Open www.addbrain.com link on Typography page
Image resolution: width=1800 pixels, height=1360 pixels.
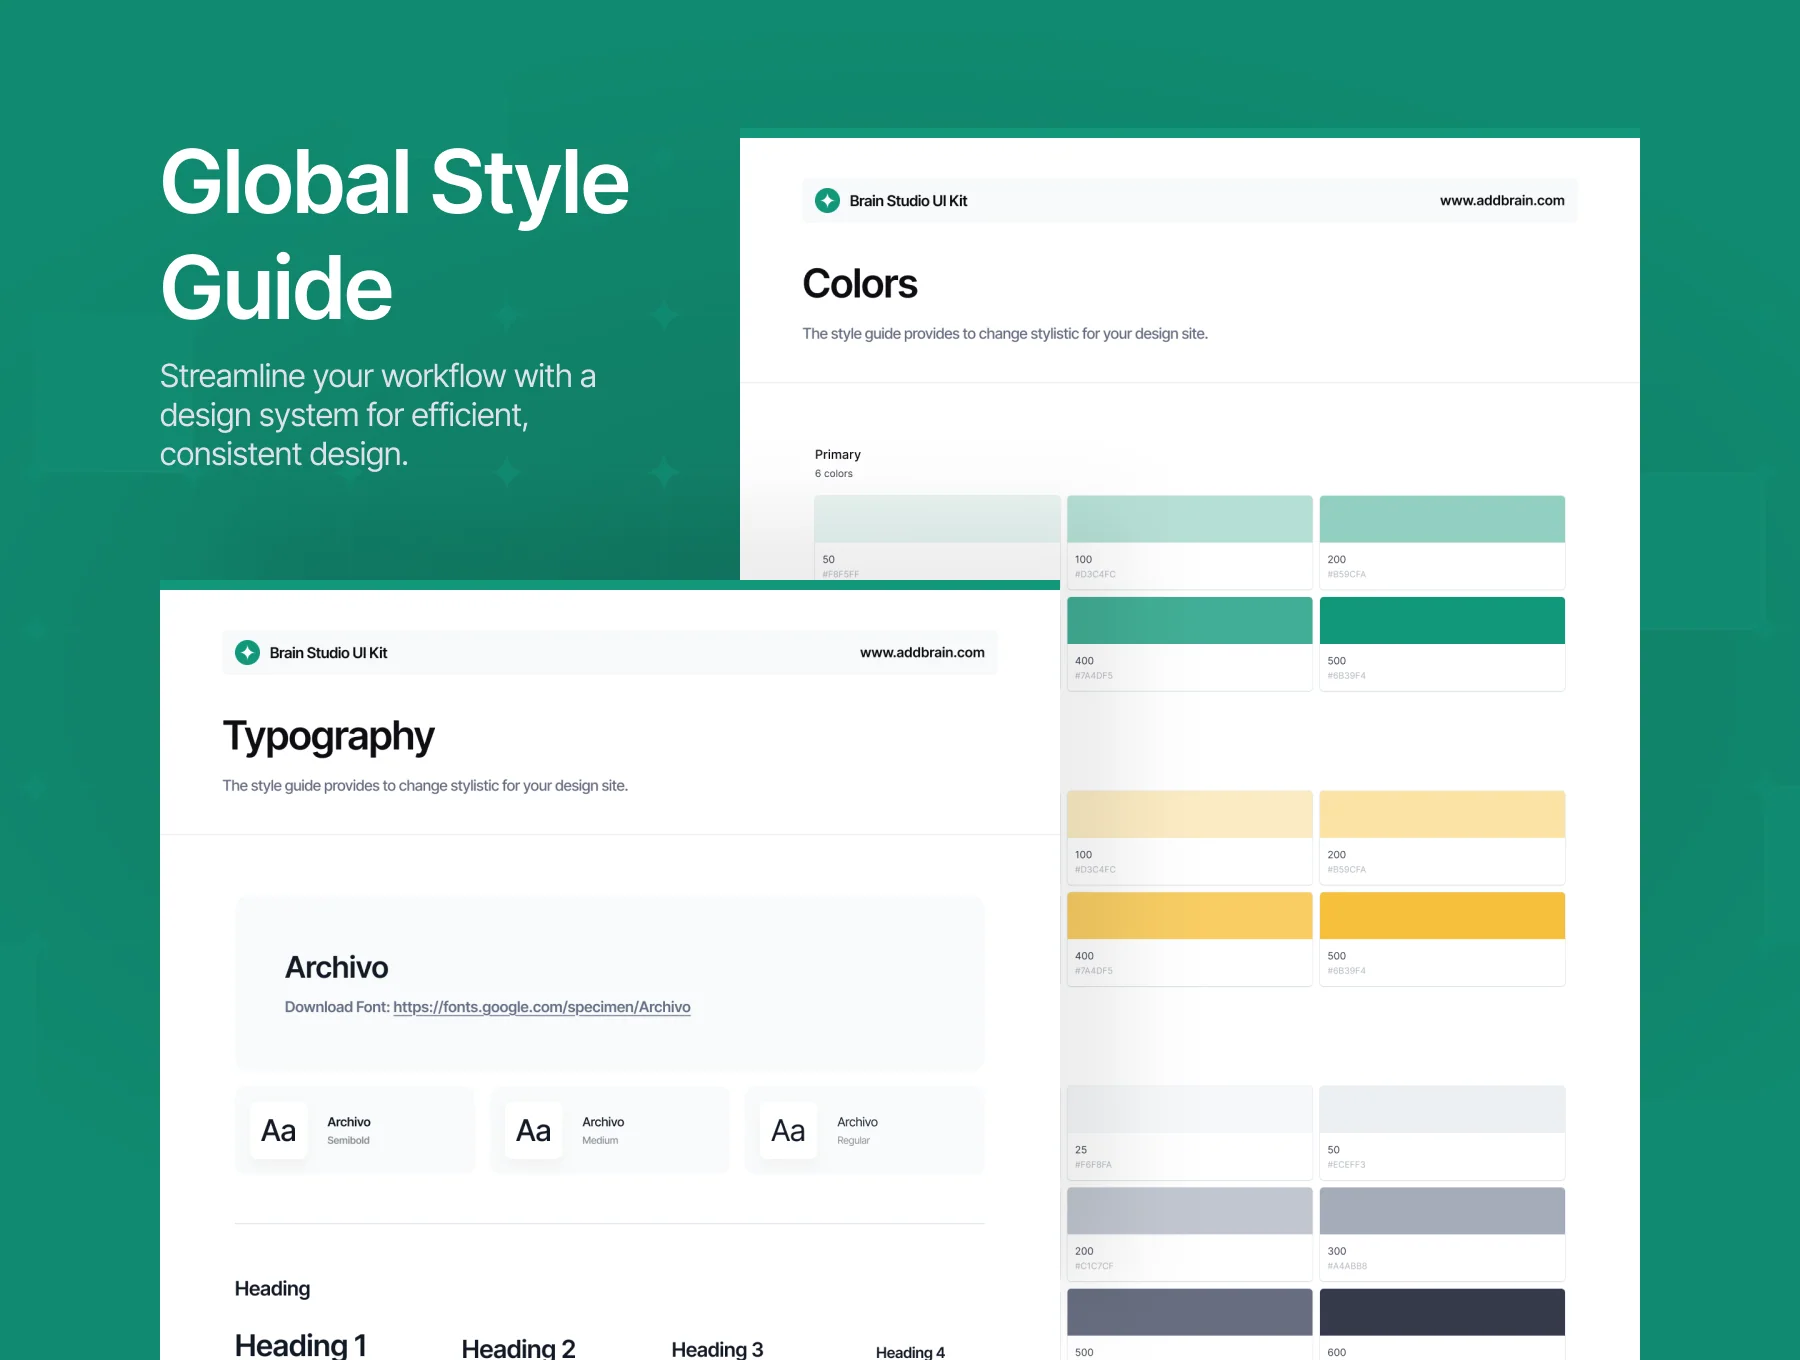922,653
